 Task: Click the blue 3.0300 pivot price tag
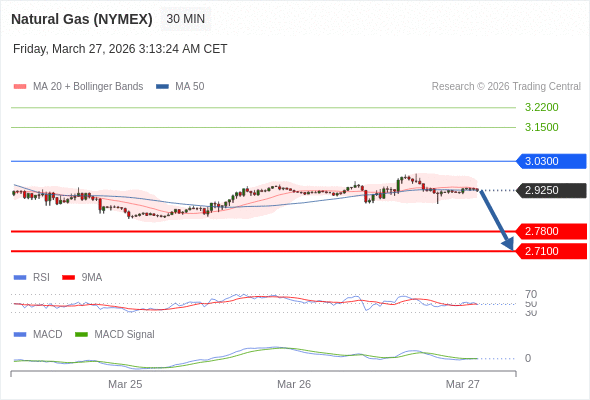(x=550, y=161)
